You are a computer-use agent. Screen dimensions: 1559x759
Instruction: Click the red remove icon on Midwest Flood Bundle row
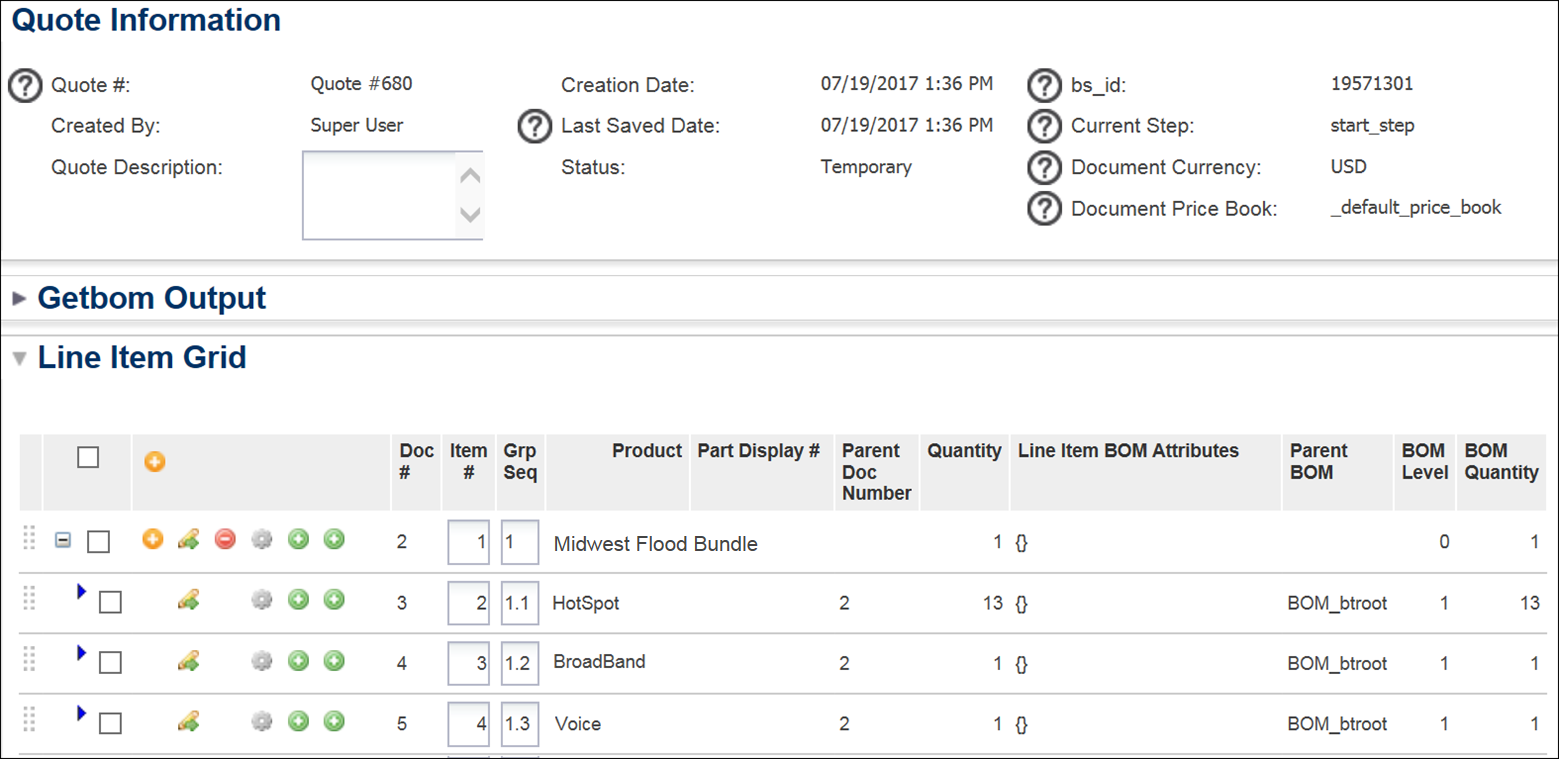[225, 540]
